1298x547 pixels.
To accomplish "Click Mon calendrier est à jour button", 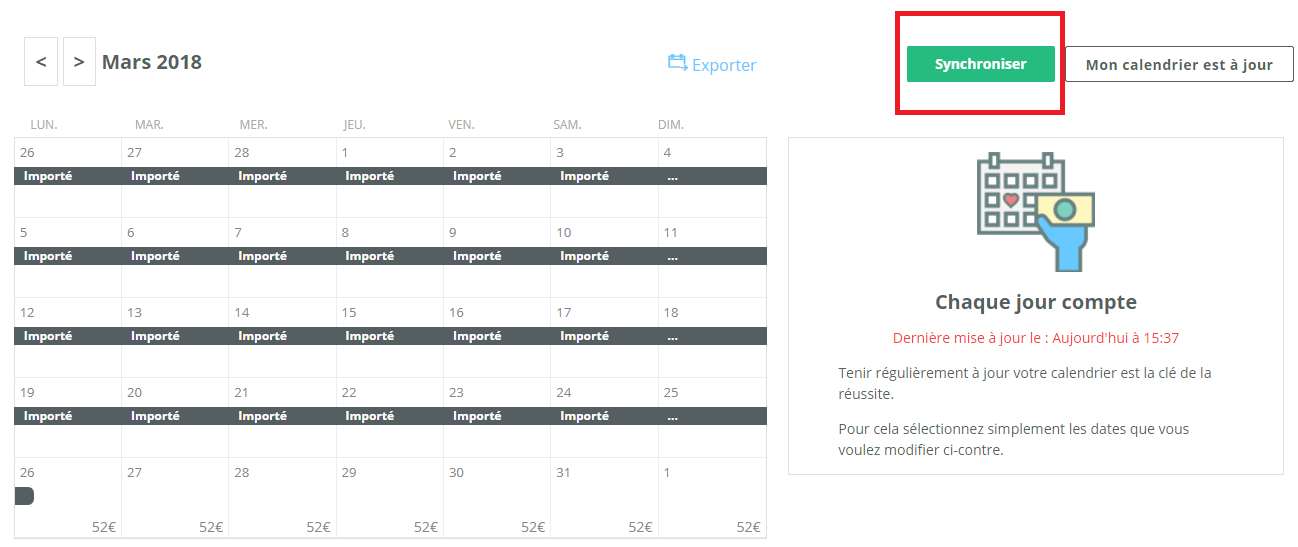I will pos(1179,65).
